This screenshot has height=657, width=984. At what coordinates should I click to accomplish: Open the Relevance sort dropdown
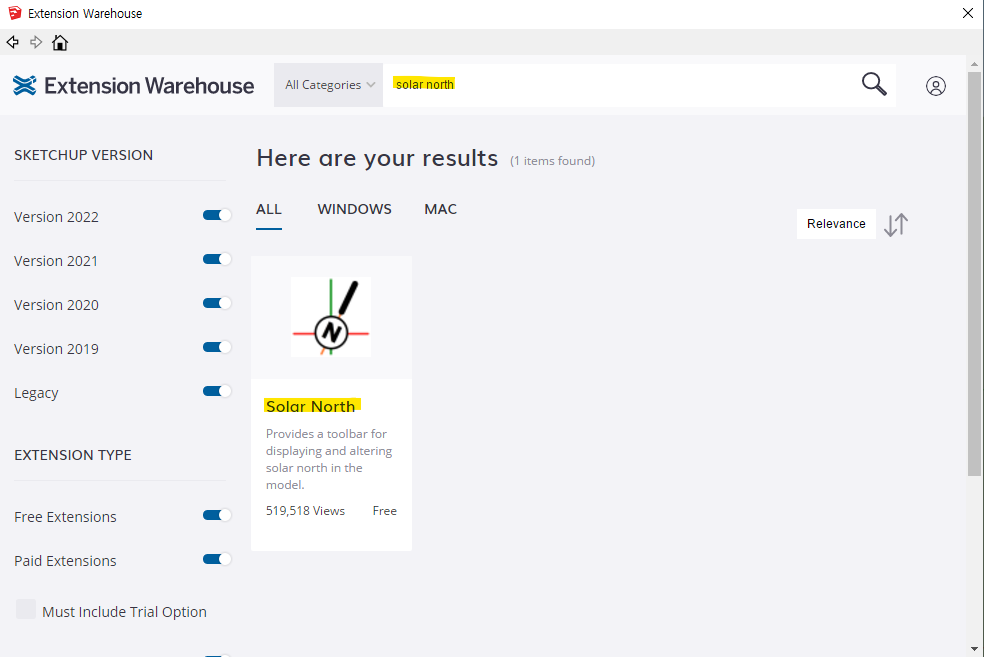[x=836, y=224]
